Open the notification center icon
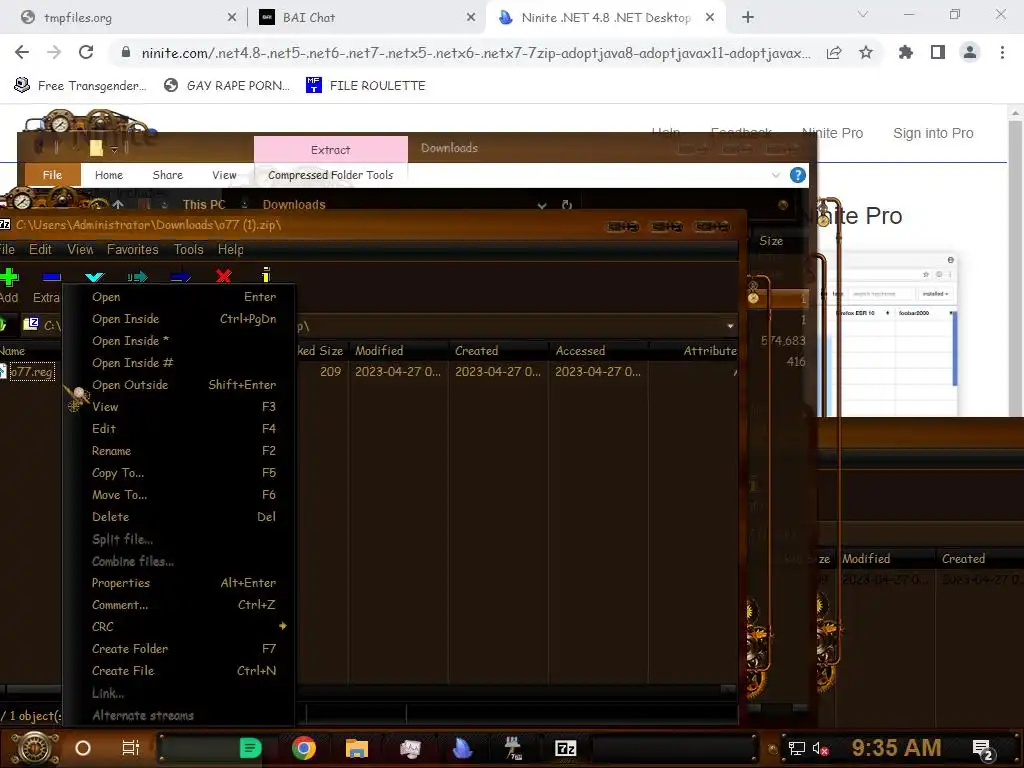The width and height of the screenshot is (1024, 768). 982,748
